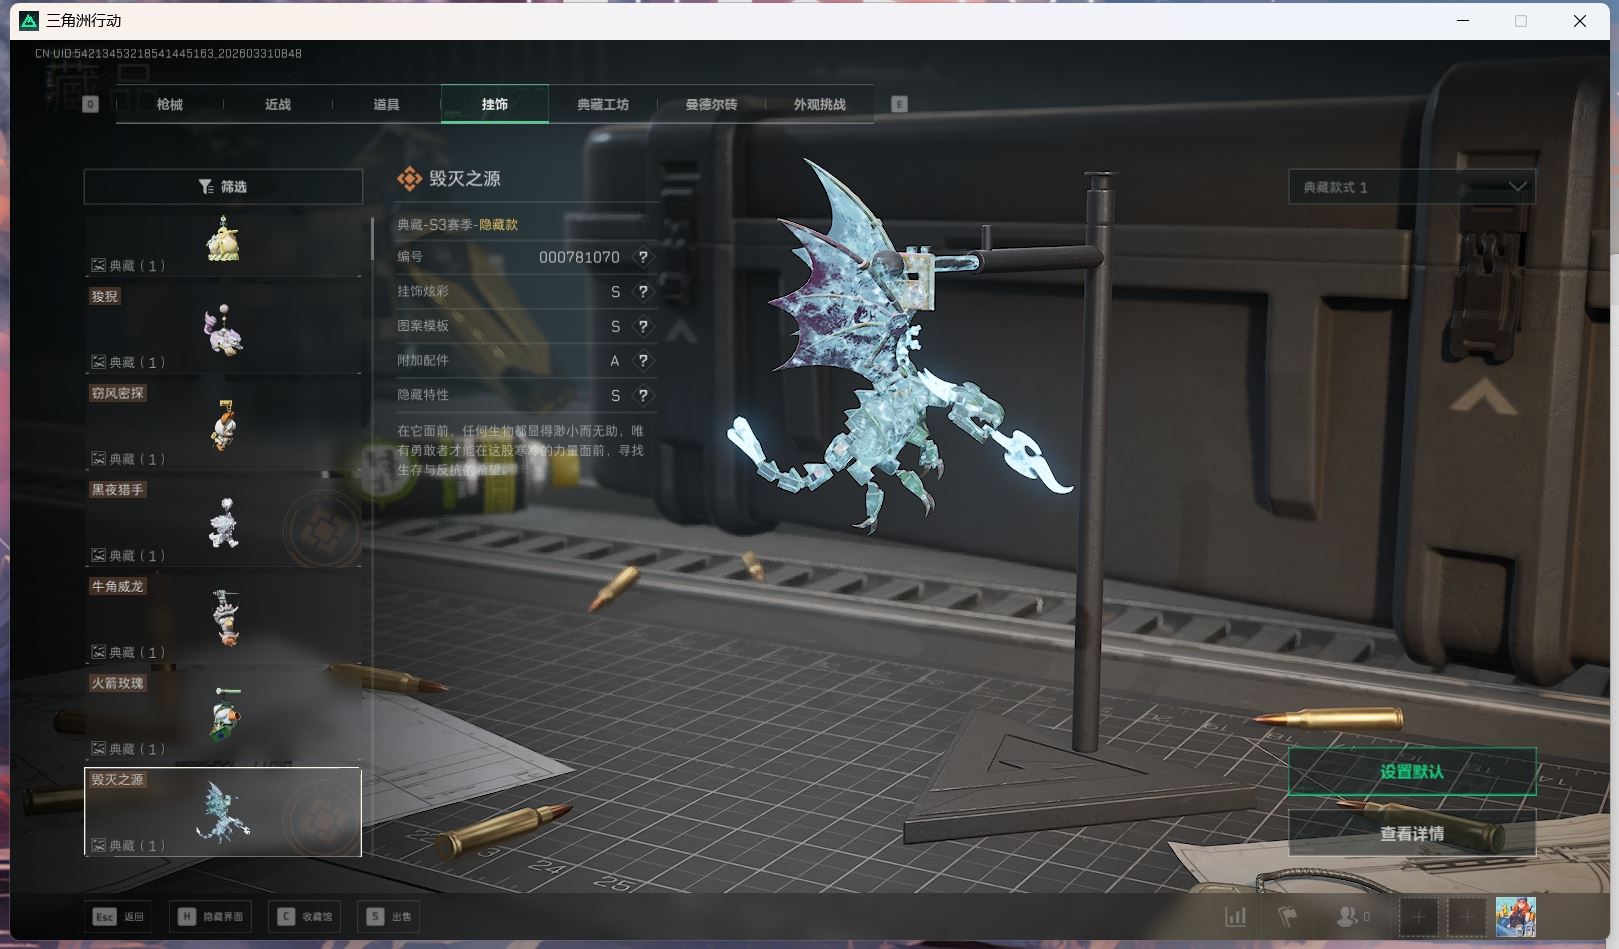Select the 火箭玫瑰 charm thumbnail
The width and height of the screenshot is (1619, 949).
pos(223,715)
